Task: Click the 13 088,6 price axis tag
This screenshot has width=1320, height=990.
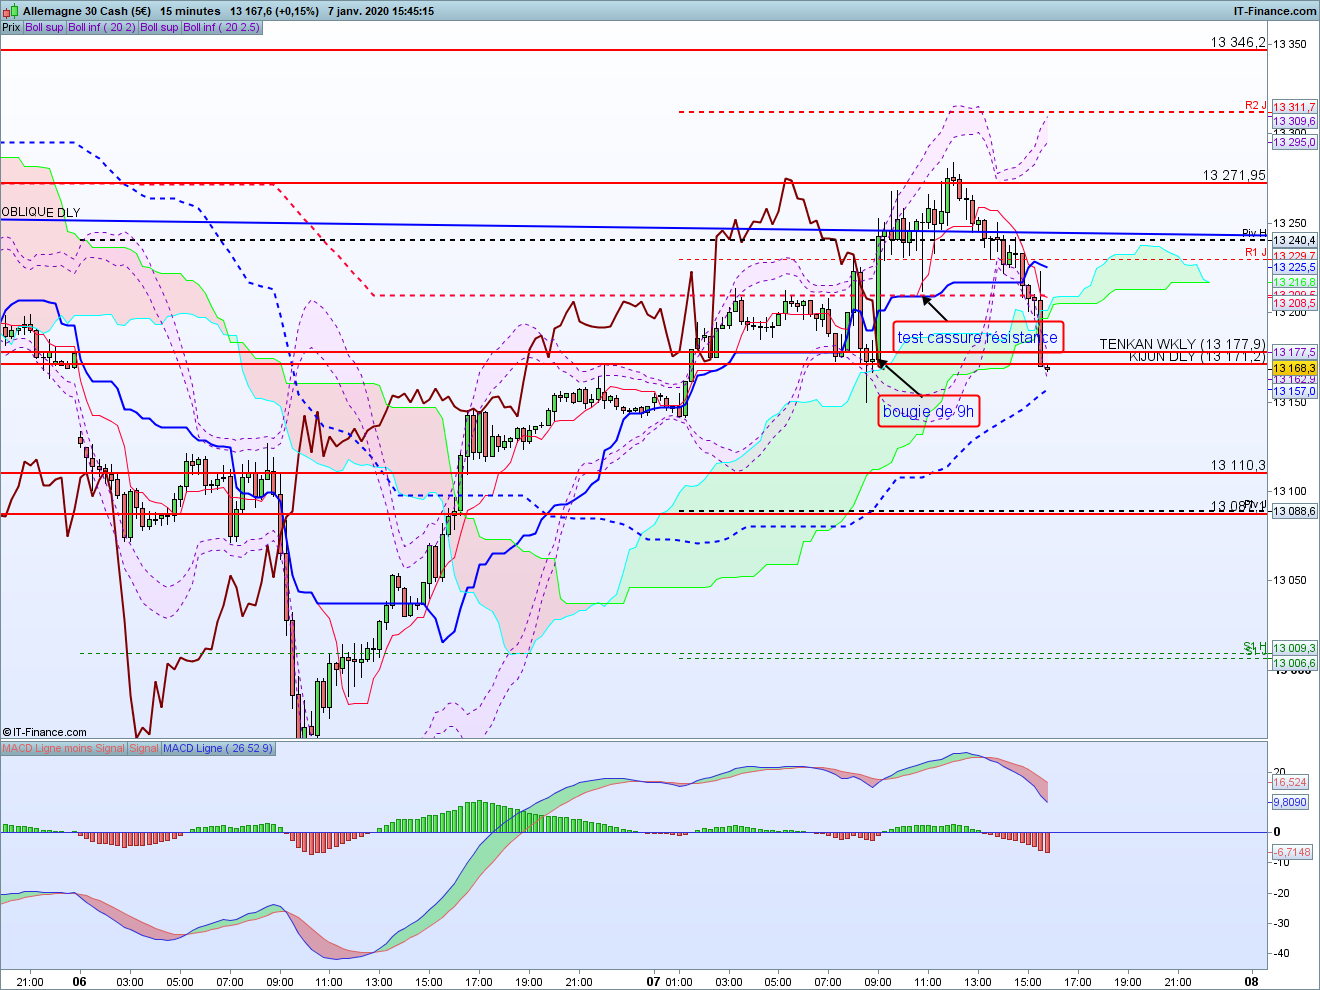Action: click(1294, 511)
